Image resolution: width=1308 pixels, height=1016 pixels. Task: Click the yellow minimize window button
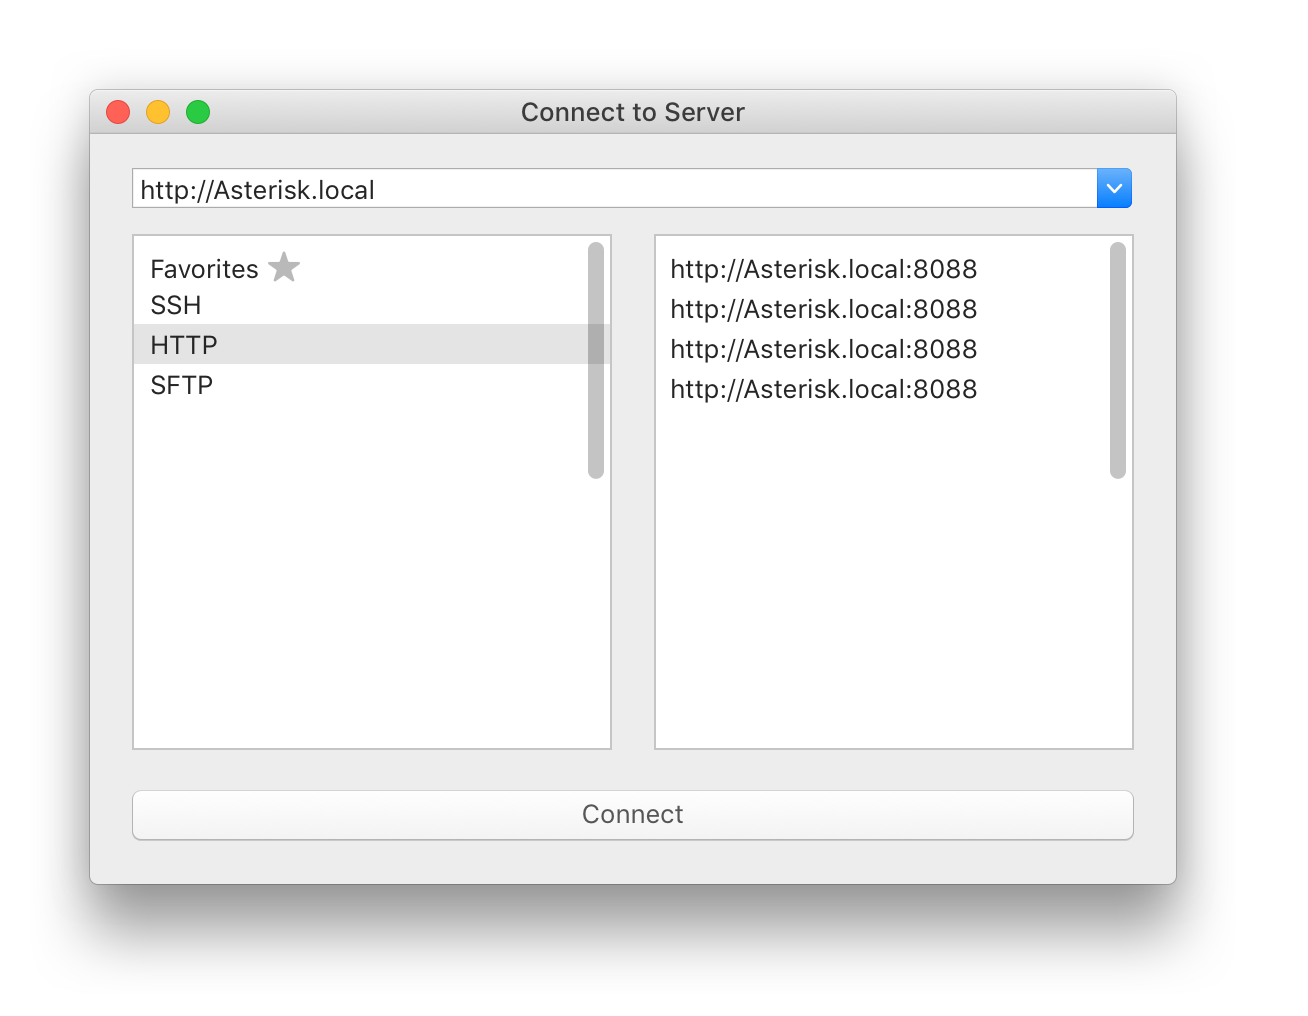point(158,112)
